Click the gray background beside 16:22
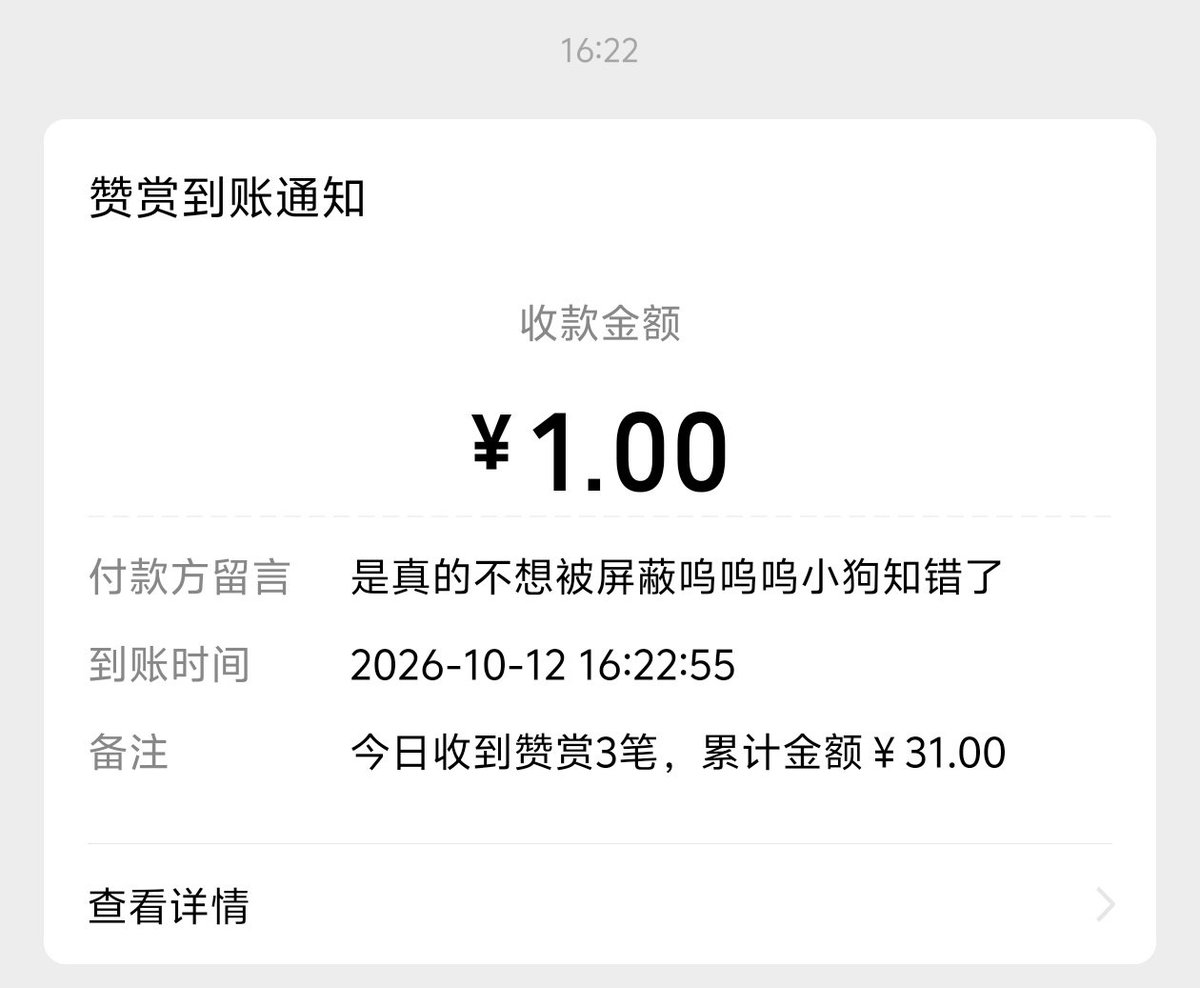Screen dimensions: 1200x988 pos(300,50)
